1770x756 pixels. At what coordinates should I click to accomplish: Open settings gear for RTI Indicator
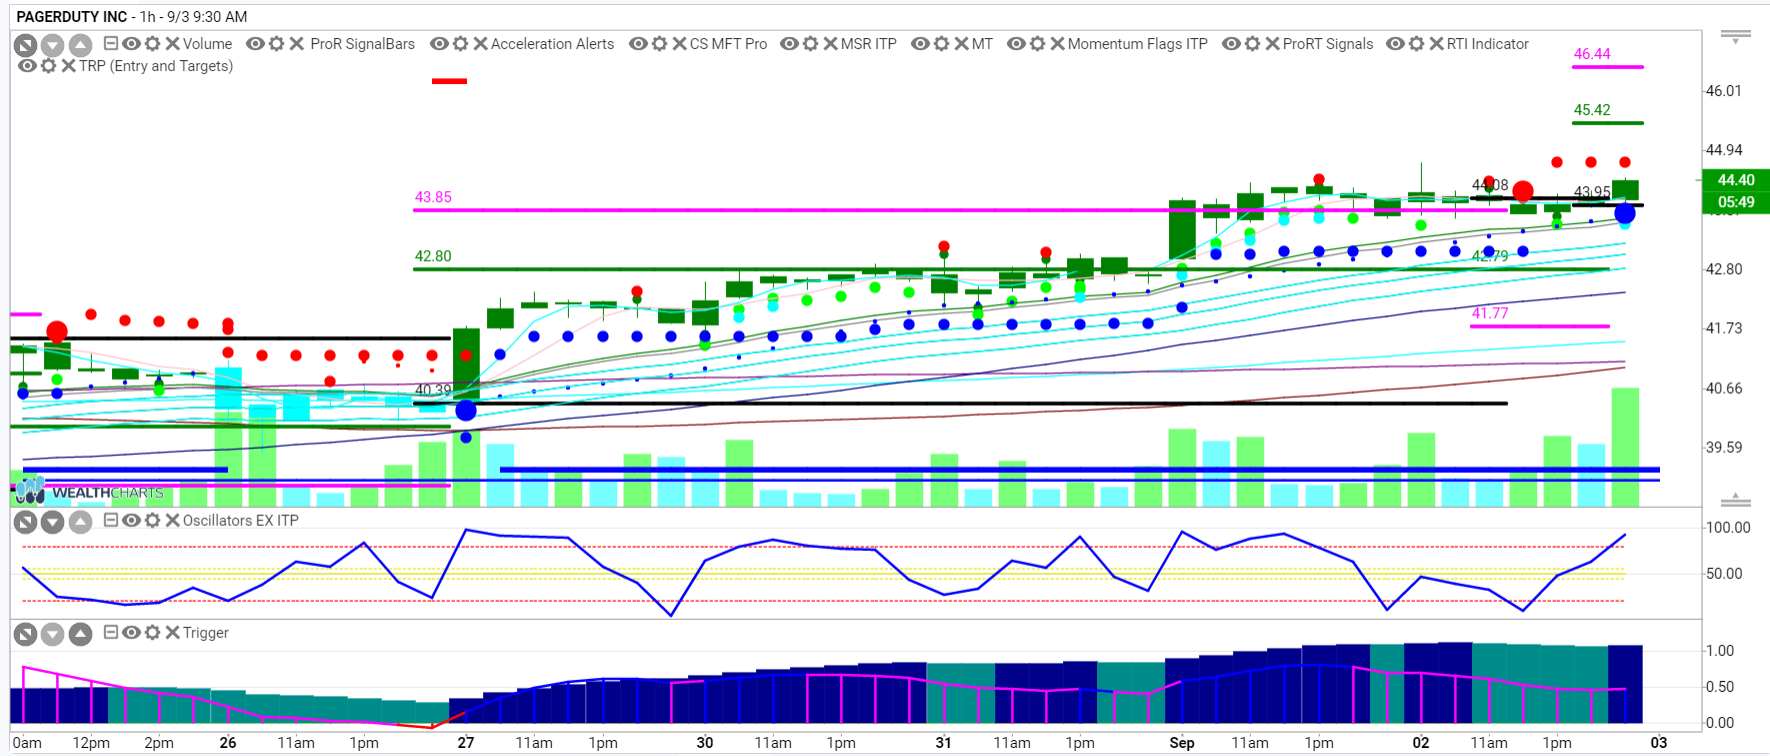[1417, 44]
